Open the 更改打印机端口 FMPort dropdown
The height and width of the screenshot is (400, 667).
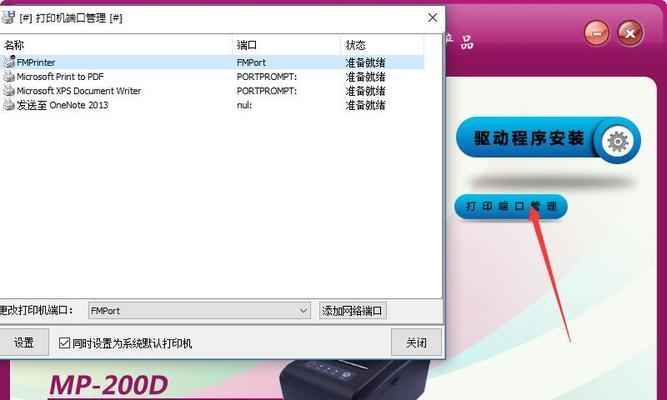[x=199, y=311]
